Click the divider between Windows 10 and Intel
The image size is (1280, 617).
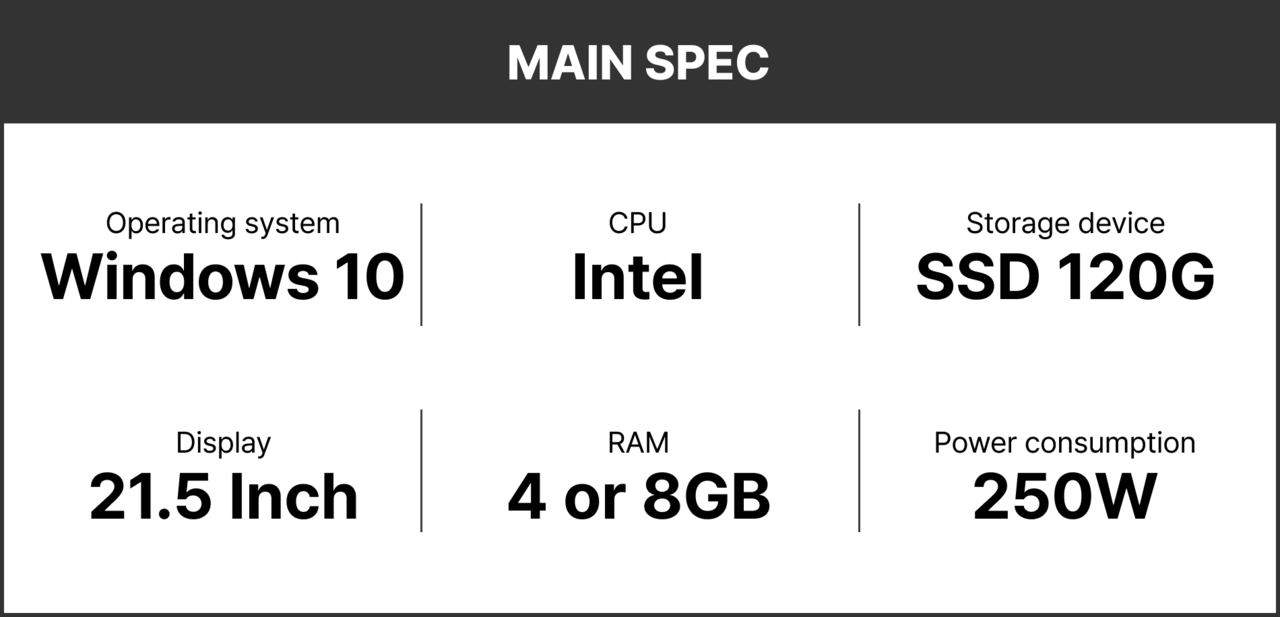(421, 264)
